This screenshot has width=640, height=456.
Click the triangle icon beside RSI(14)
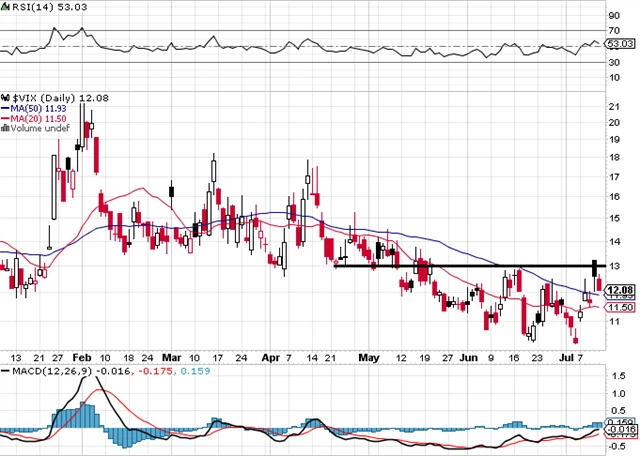[x=3, y=6]
